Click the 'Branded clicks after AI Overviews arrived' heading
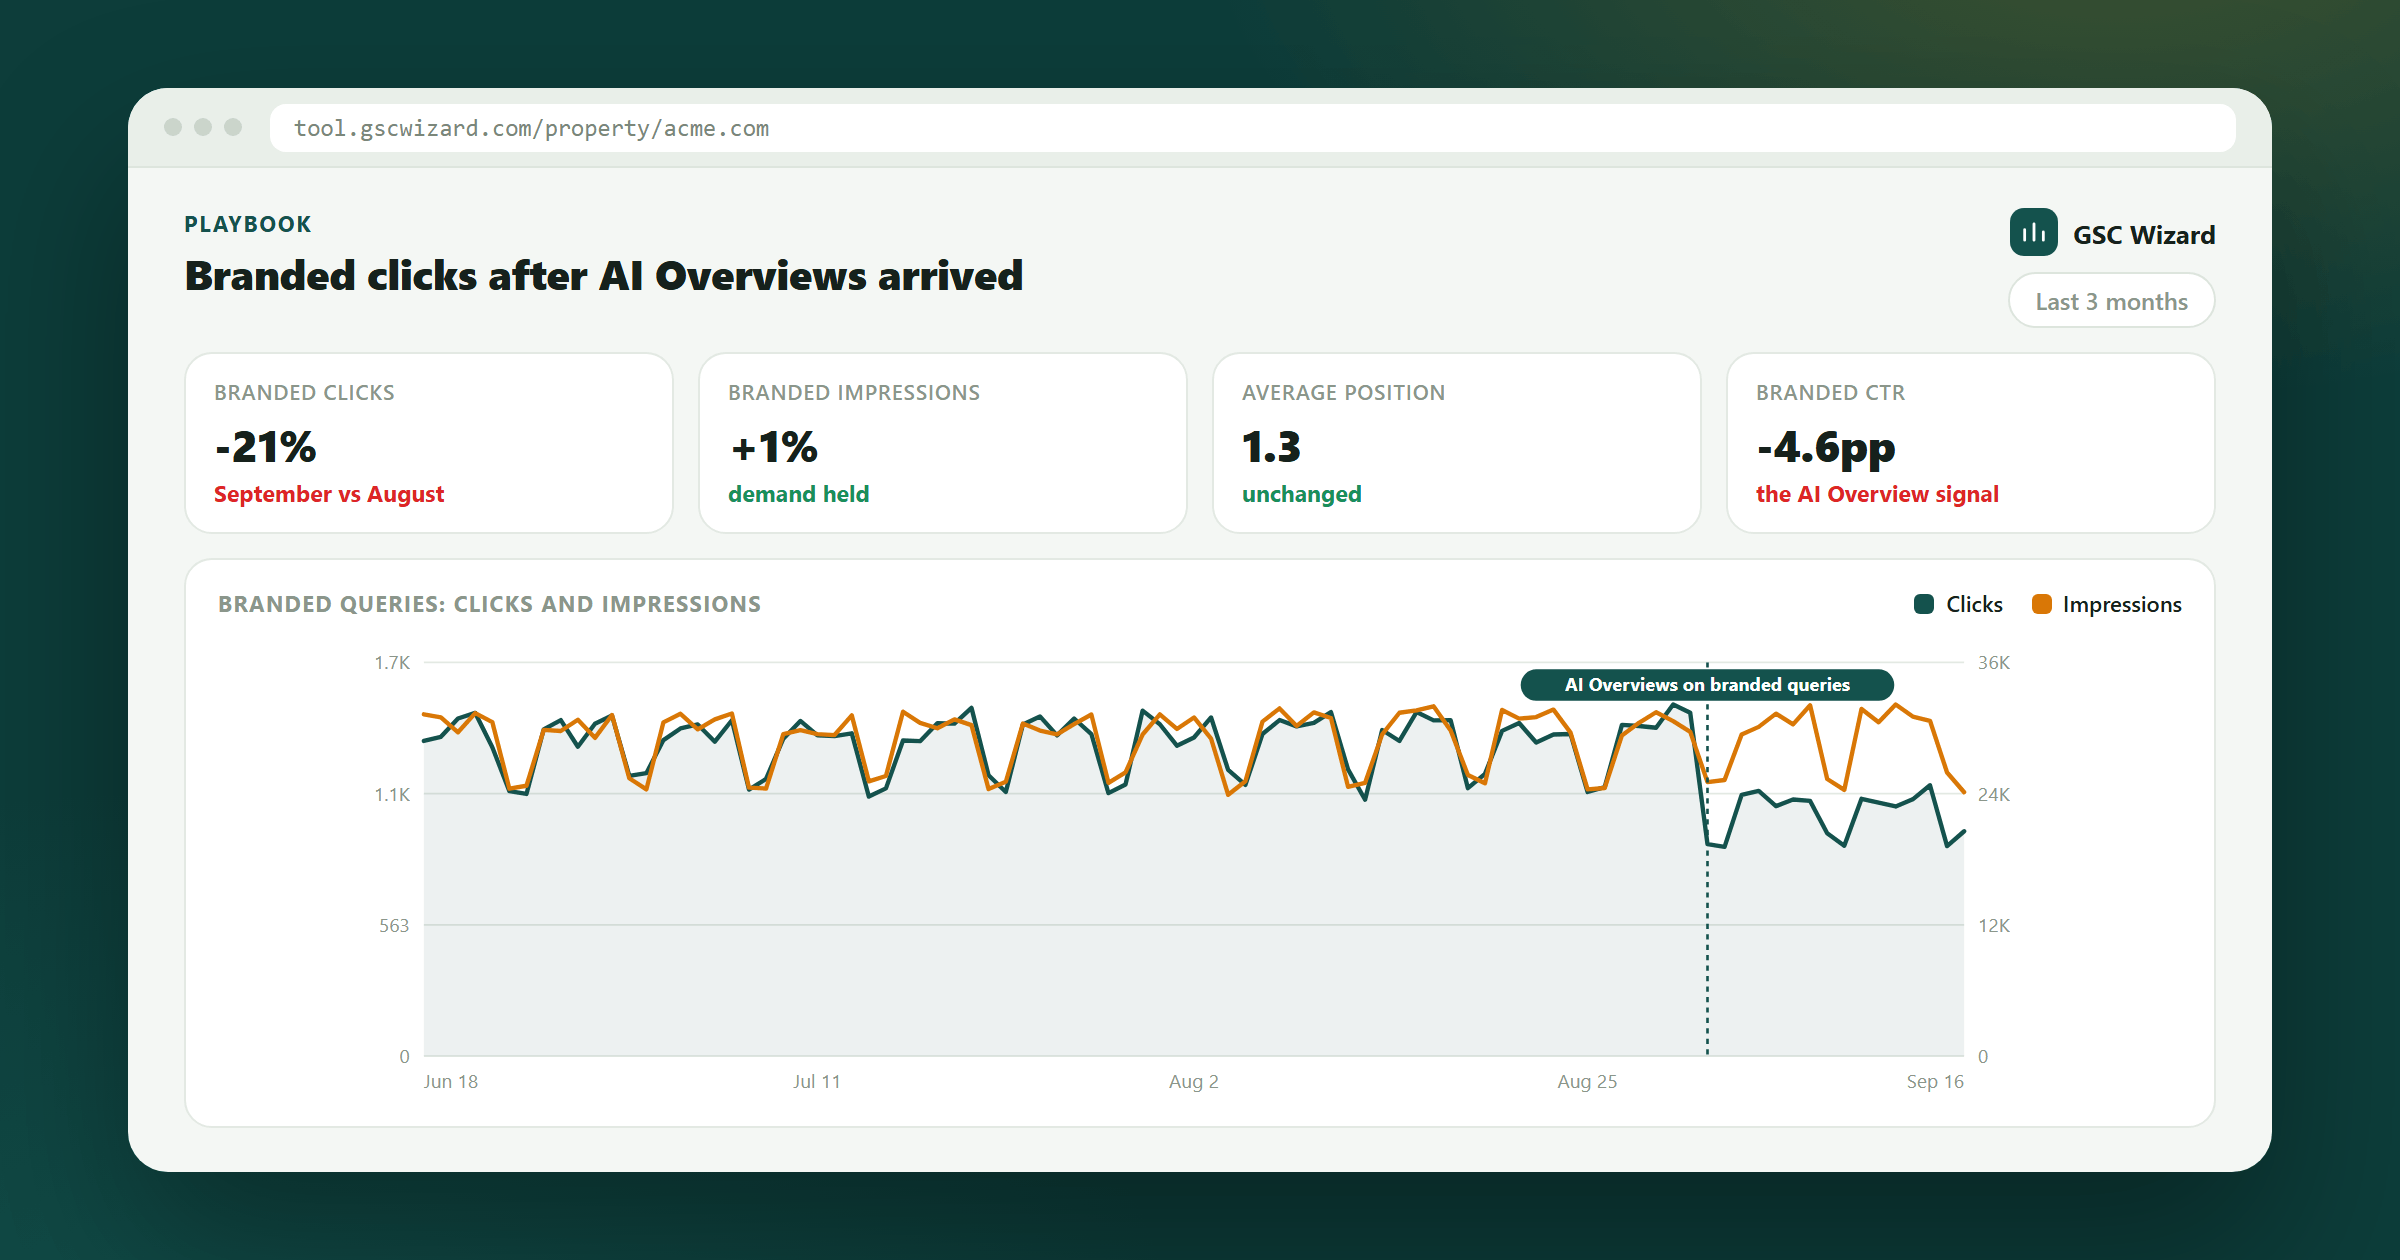 604,276
